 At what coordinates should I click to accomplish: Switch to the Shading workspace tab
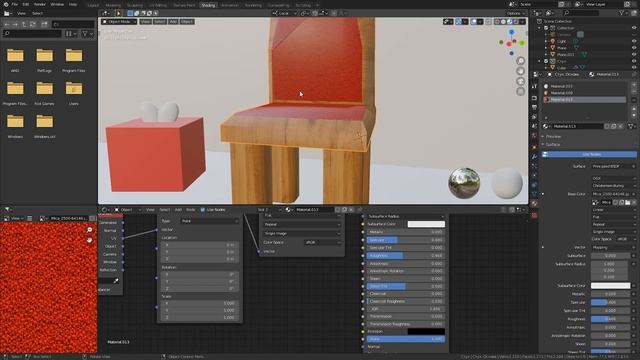208,5
